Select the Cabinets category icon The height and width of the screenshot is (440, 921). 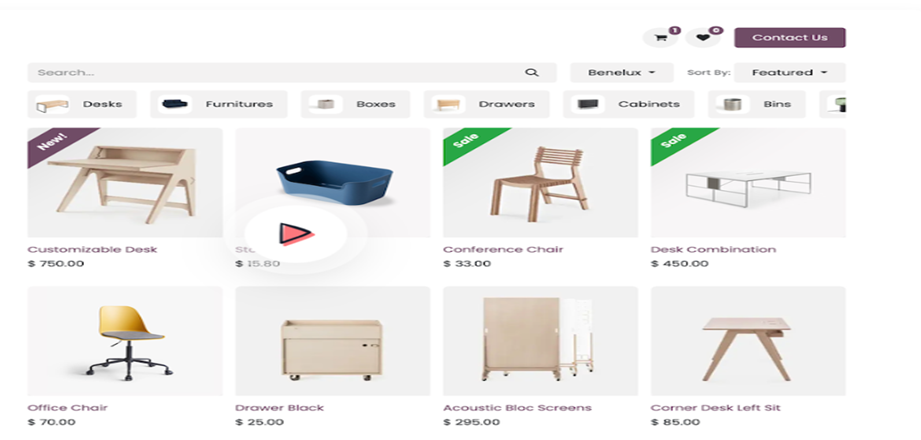[x=587, y=105]
